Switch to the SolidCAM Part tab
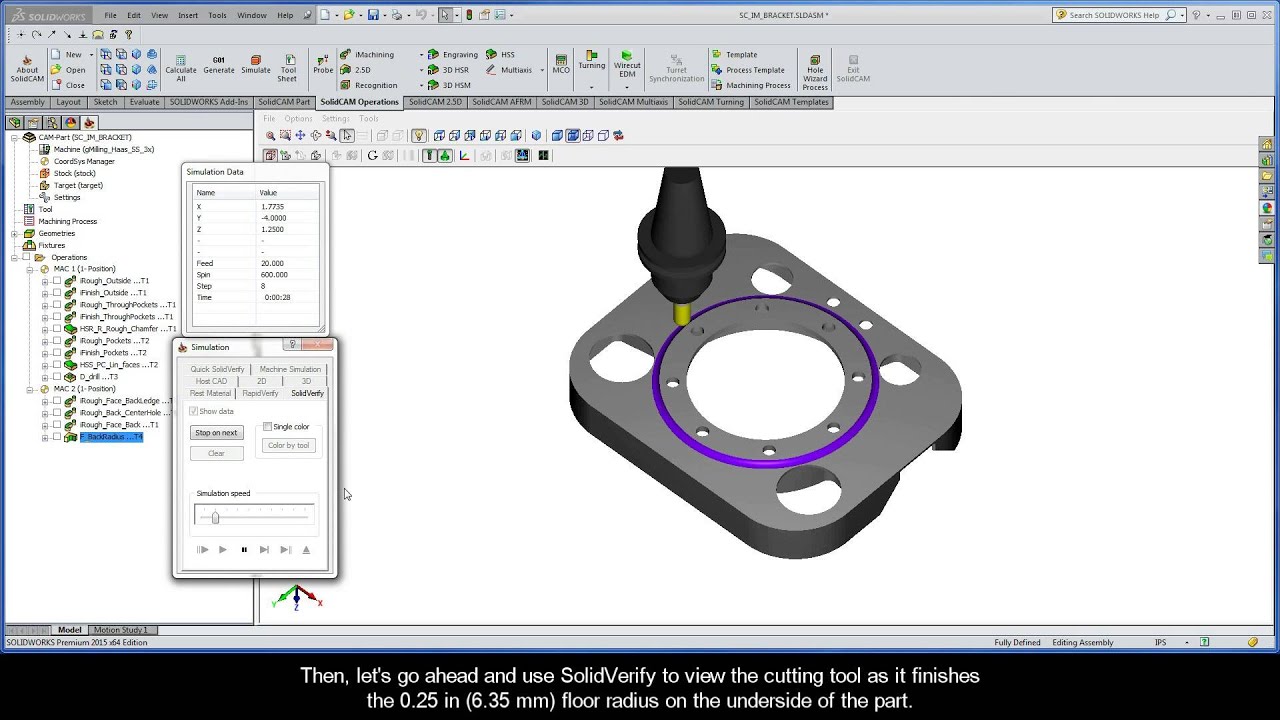This screenshot has height=720, width=1280. (285, 102)
